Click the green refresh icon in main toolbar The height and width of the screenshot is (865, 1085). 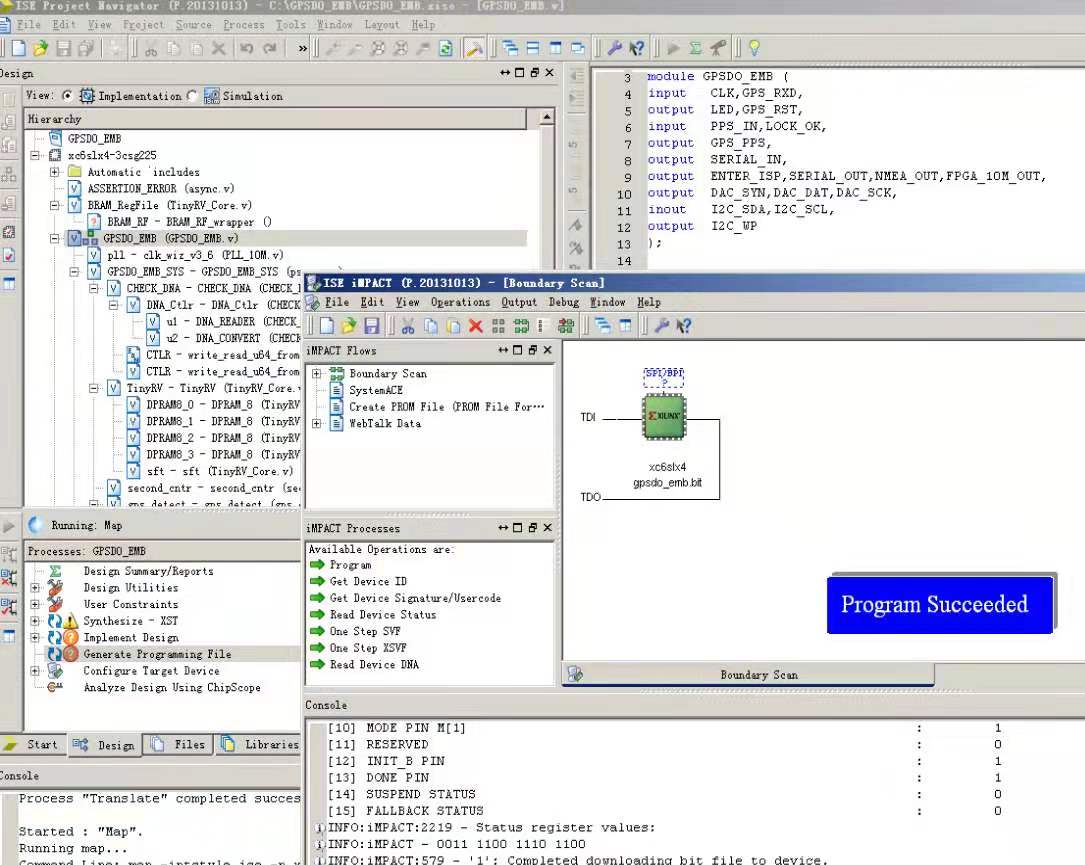445,48
